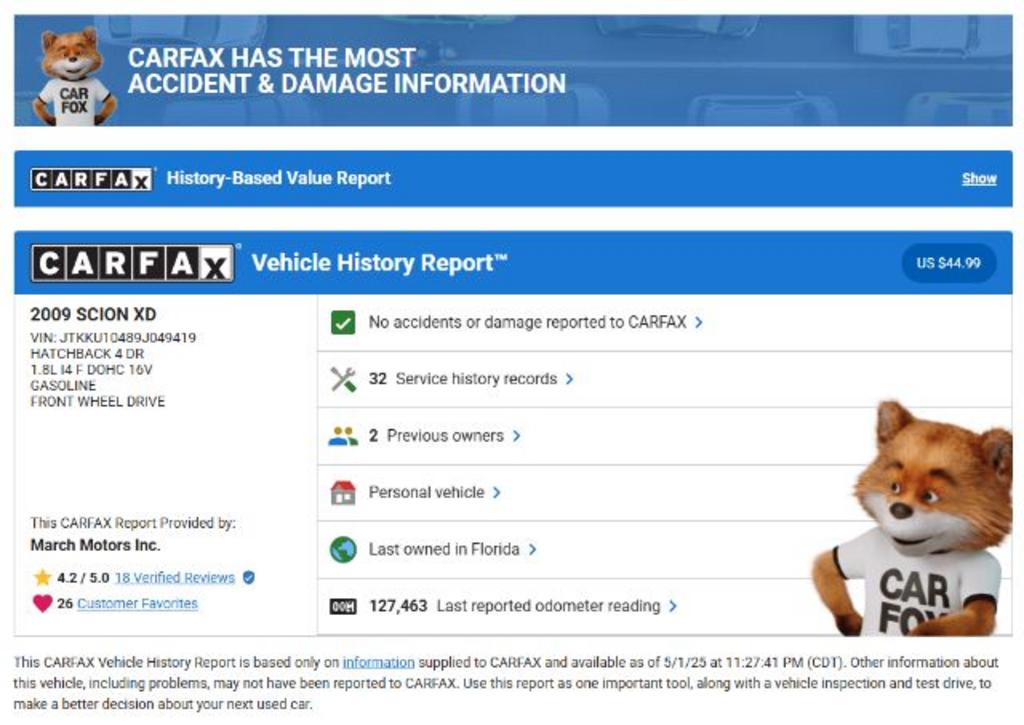The image size is (1024, 725).
Task: Click the globe icon for Last owned
Action: [x=343, y=549]
